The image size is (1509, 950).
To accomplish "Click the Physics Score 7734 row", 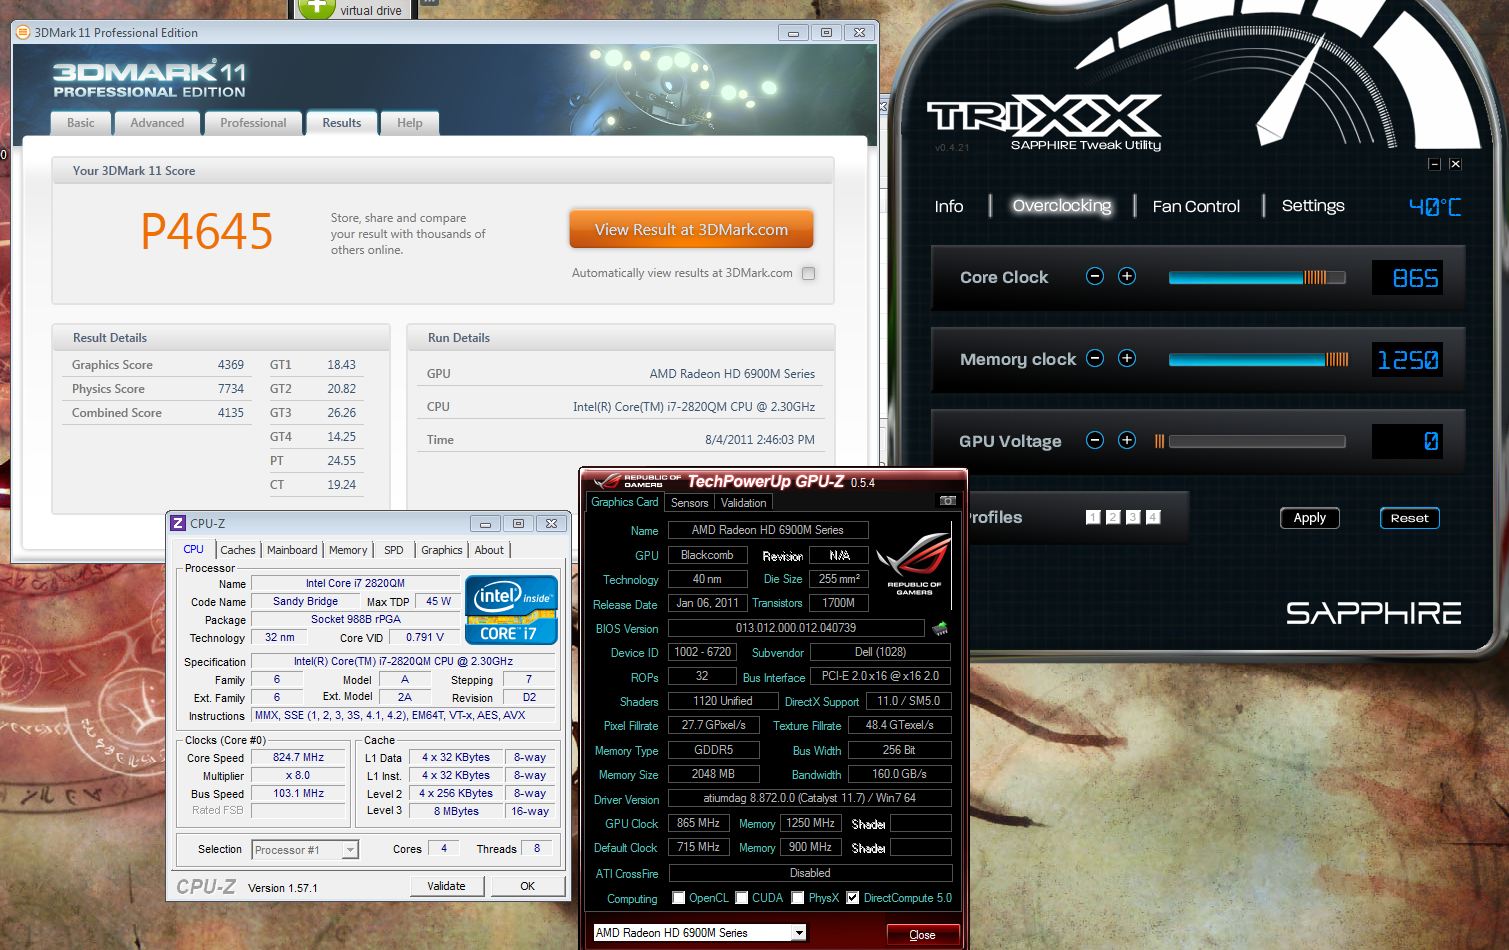I will 157,389.
